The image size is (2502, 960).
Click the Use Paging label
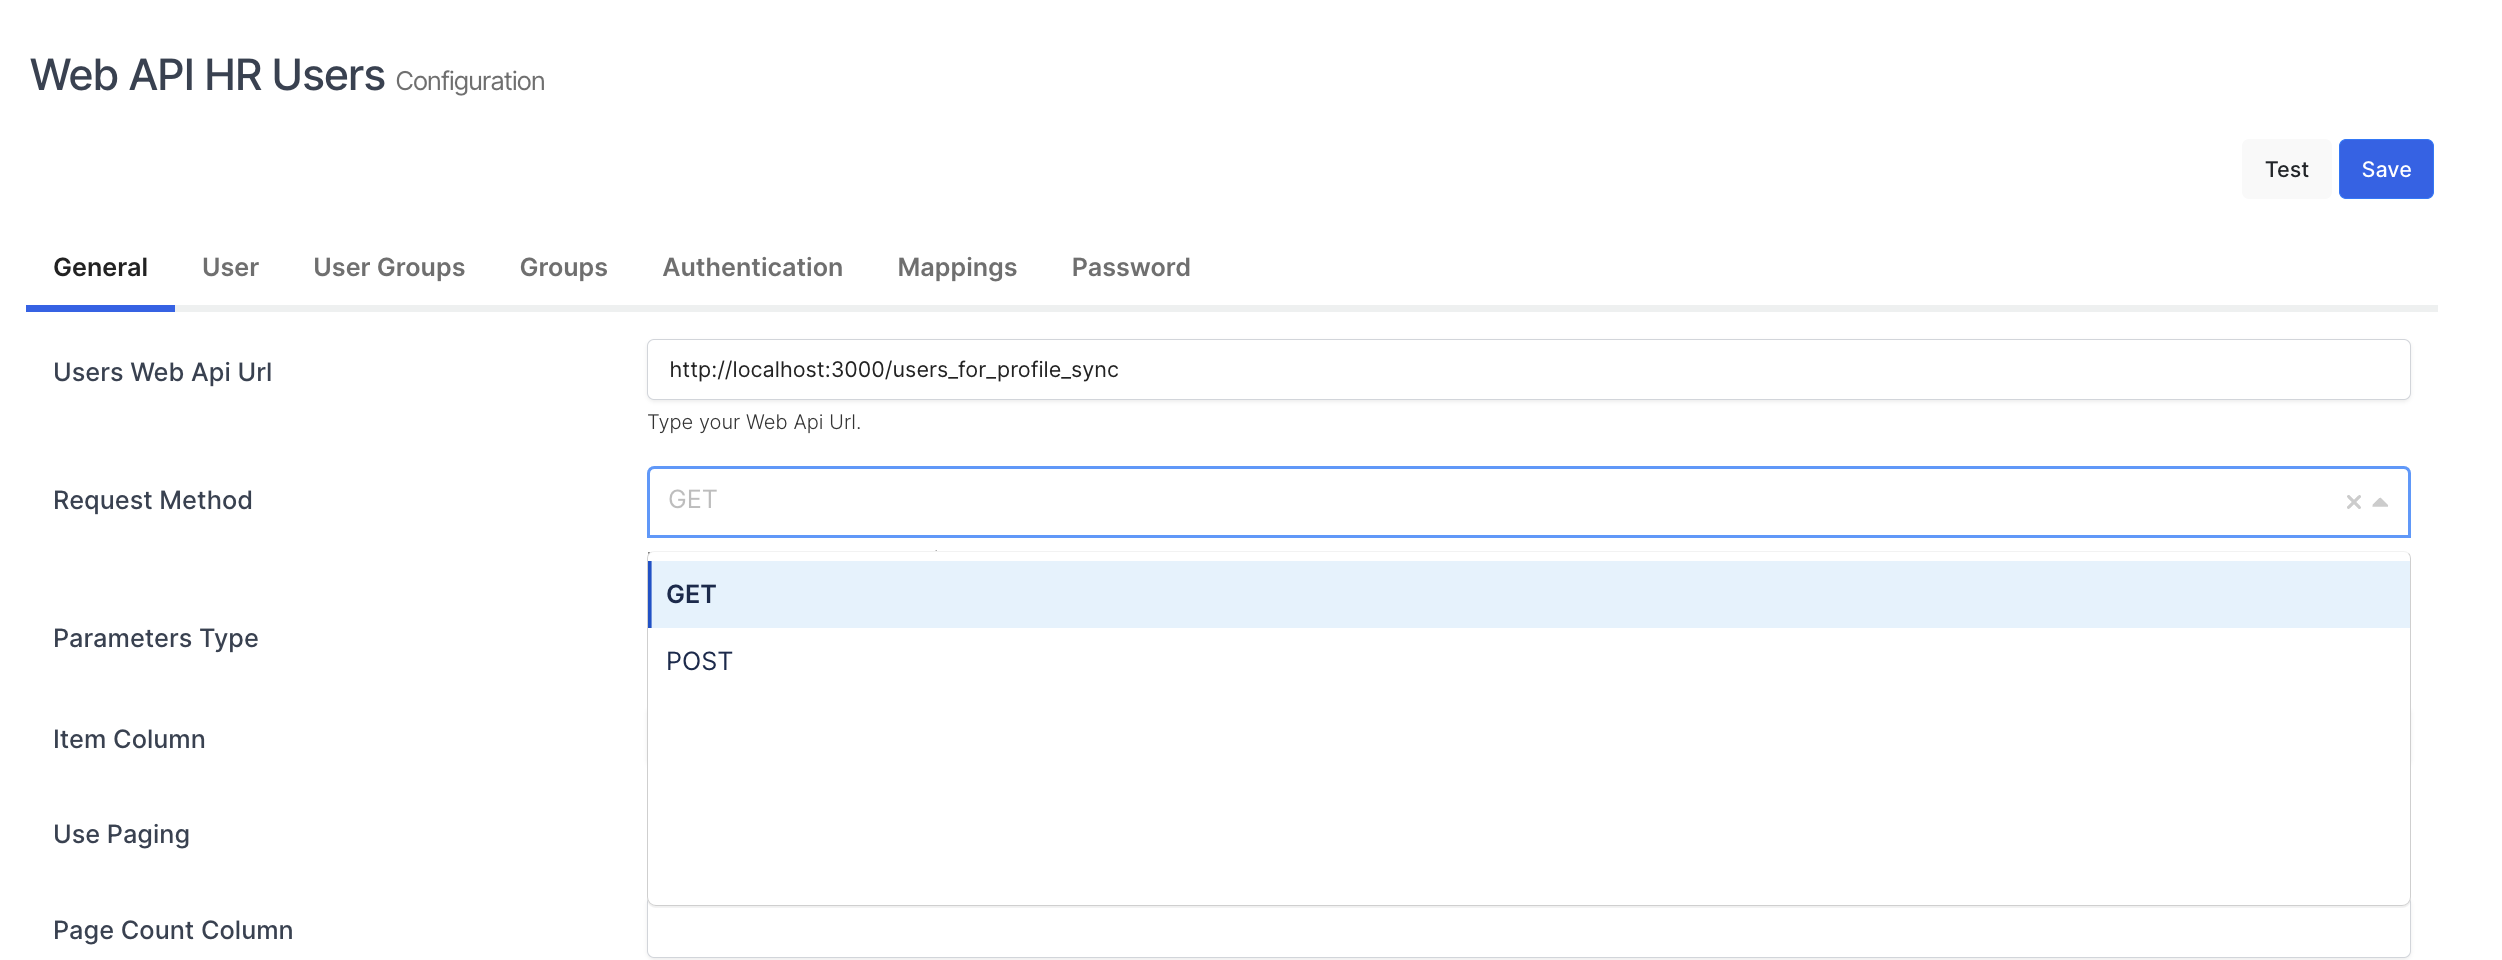(121, 834)
